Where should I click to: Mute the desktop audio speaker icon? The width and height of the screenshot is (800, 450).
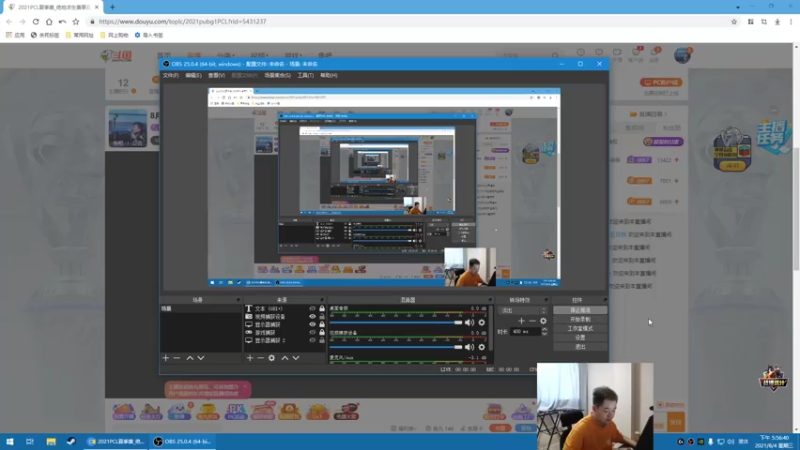tap(469, 322)
